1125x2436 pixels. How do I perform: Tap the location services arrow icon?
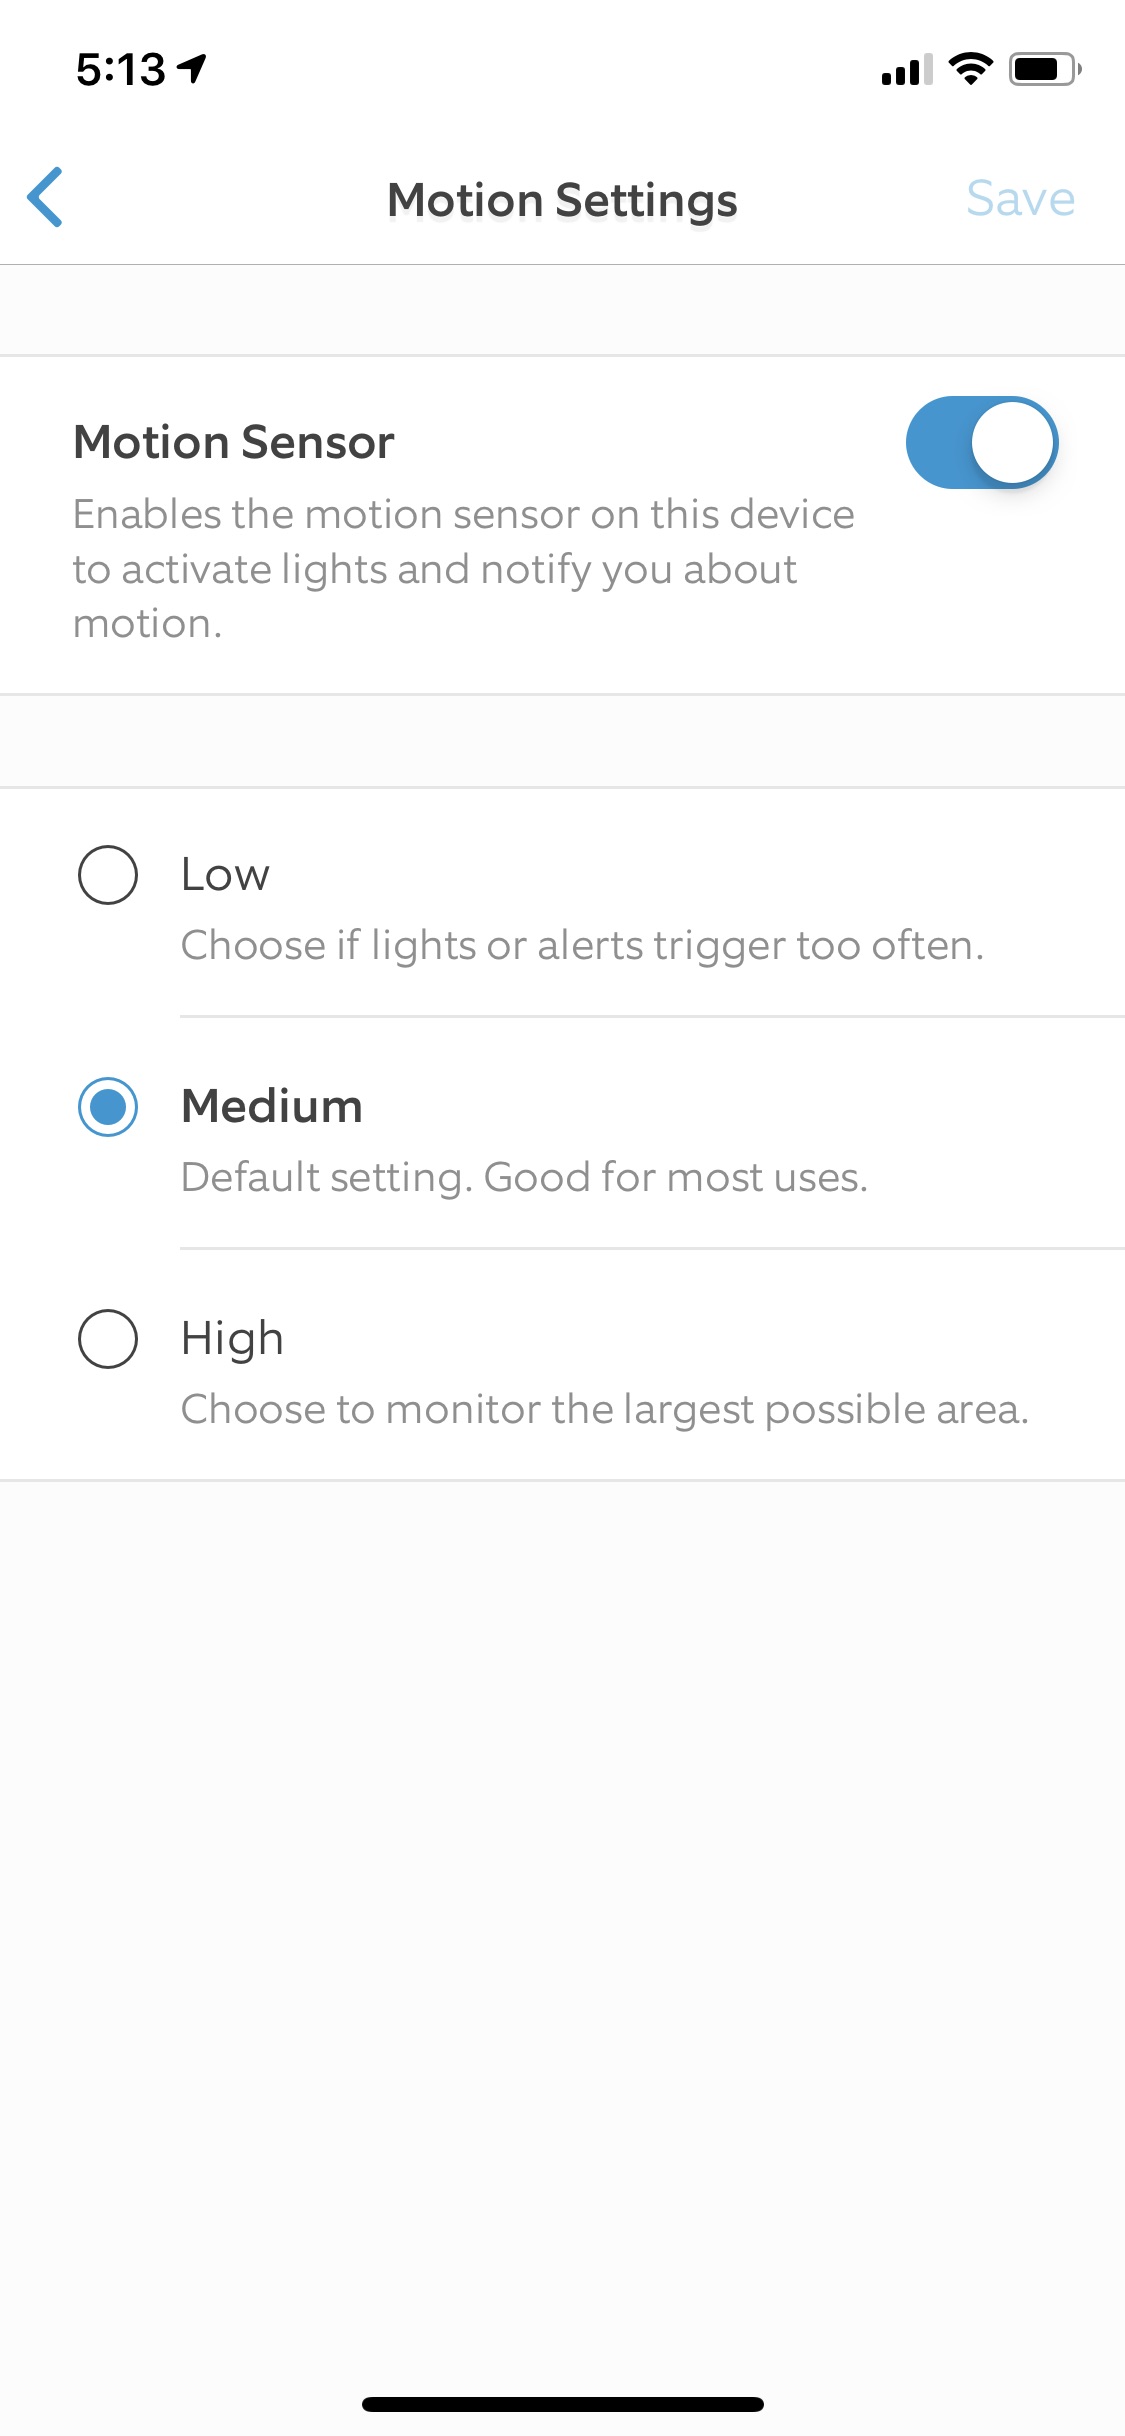[192, 68]
